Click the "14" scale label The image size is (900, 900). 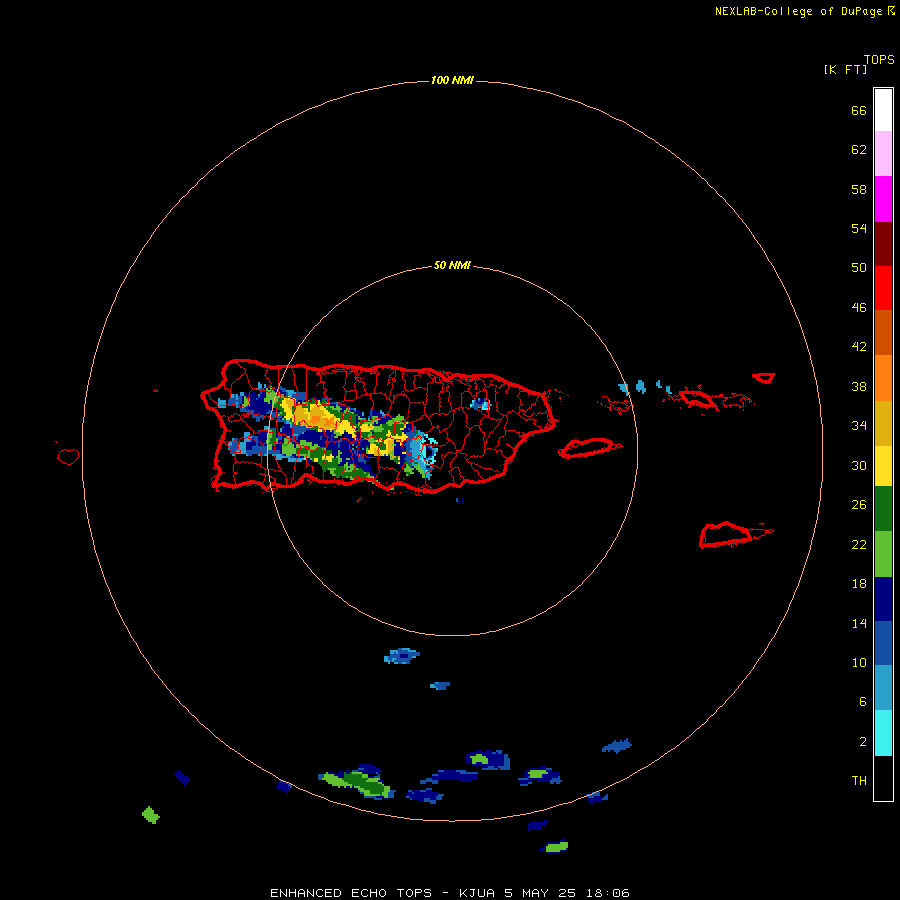[x=859, y=623]
